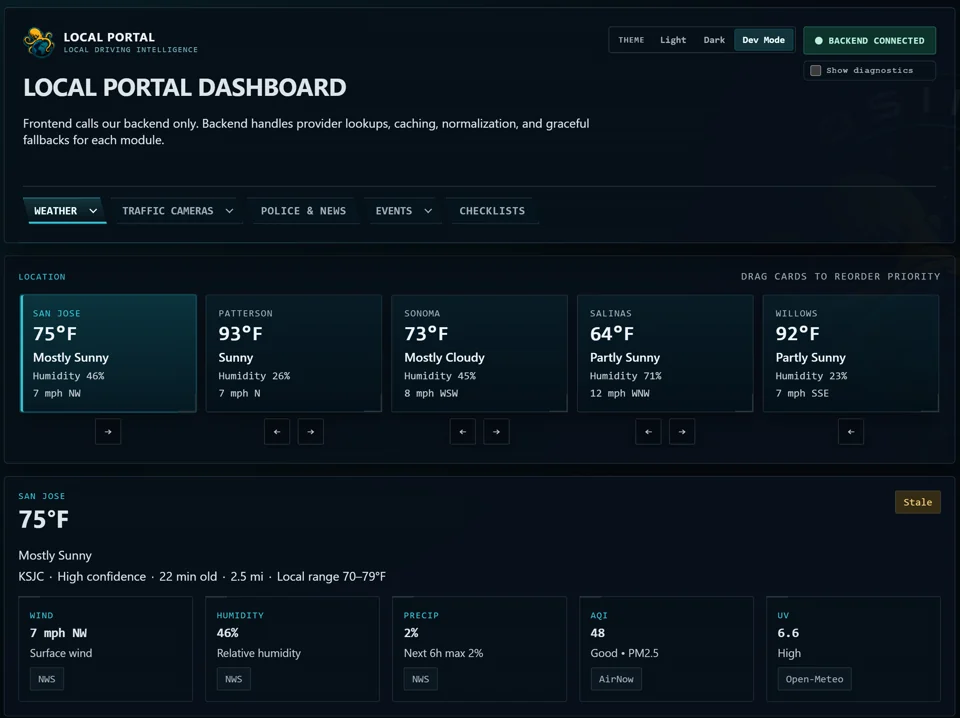960x718 pixels.
Task: Select the Patterson weather card
Action: (294, 353)
